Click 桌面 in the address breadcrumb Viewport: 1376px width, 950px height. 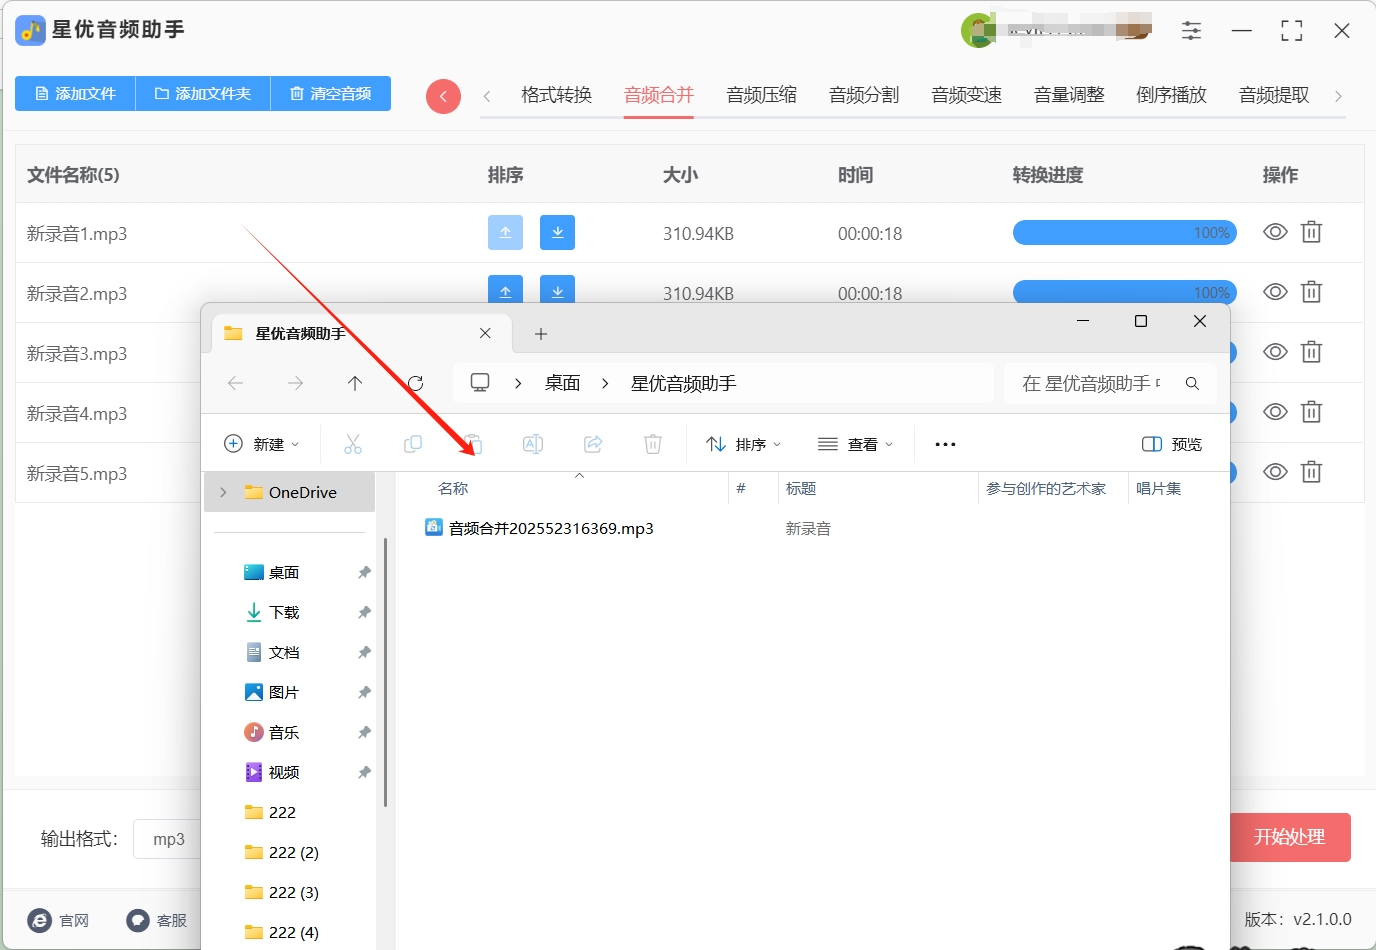click(x=562, y=383)
